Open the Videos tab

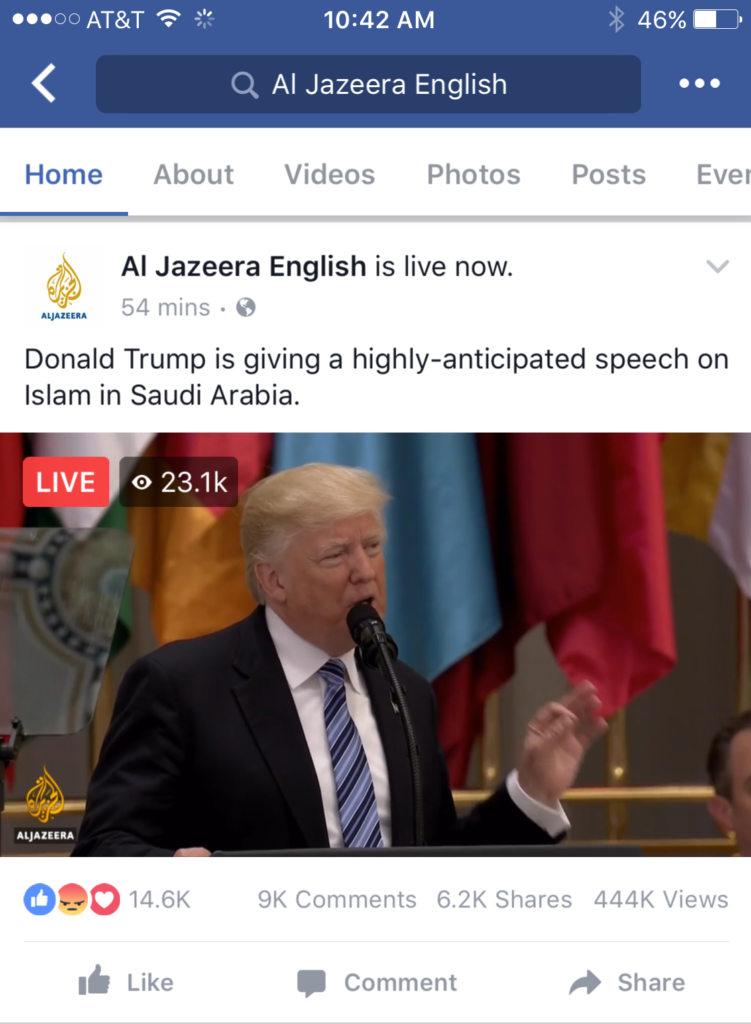pos(329,174)
